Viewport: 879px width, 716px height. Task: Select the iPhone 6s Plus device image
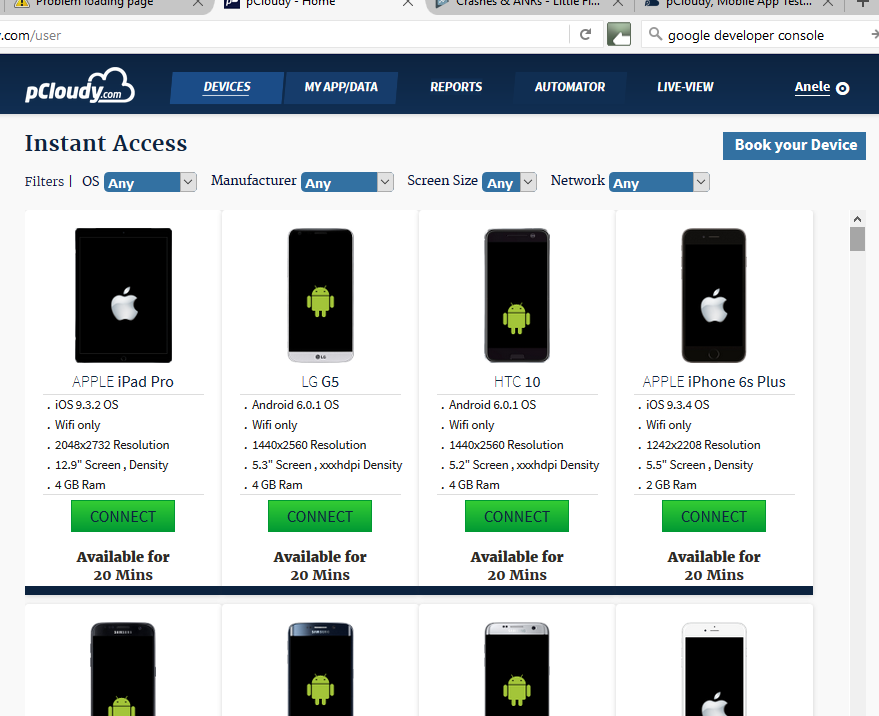714,295
